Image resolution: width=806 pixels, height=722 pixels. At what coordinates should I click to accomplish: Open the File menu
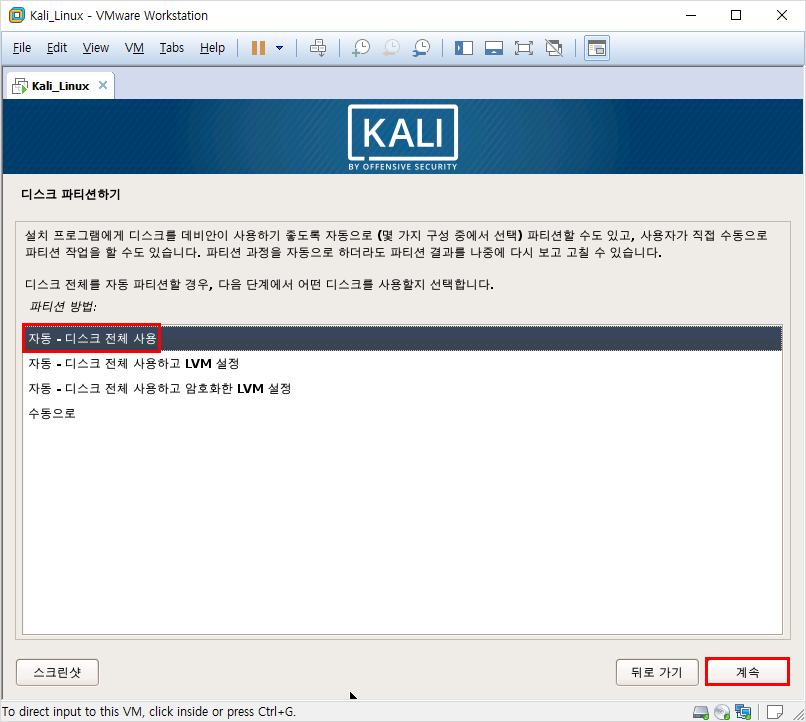pos(22,48)
